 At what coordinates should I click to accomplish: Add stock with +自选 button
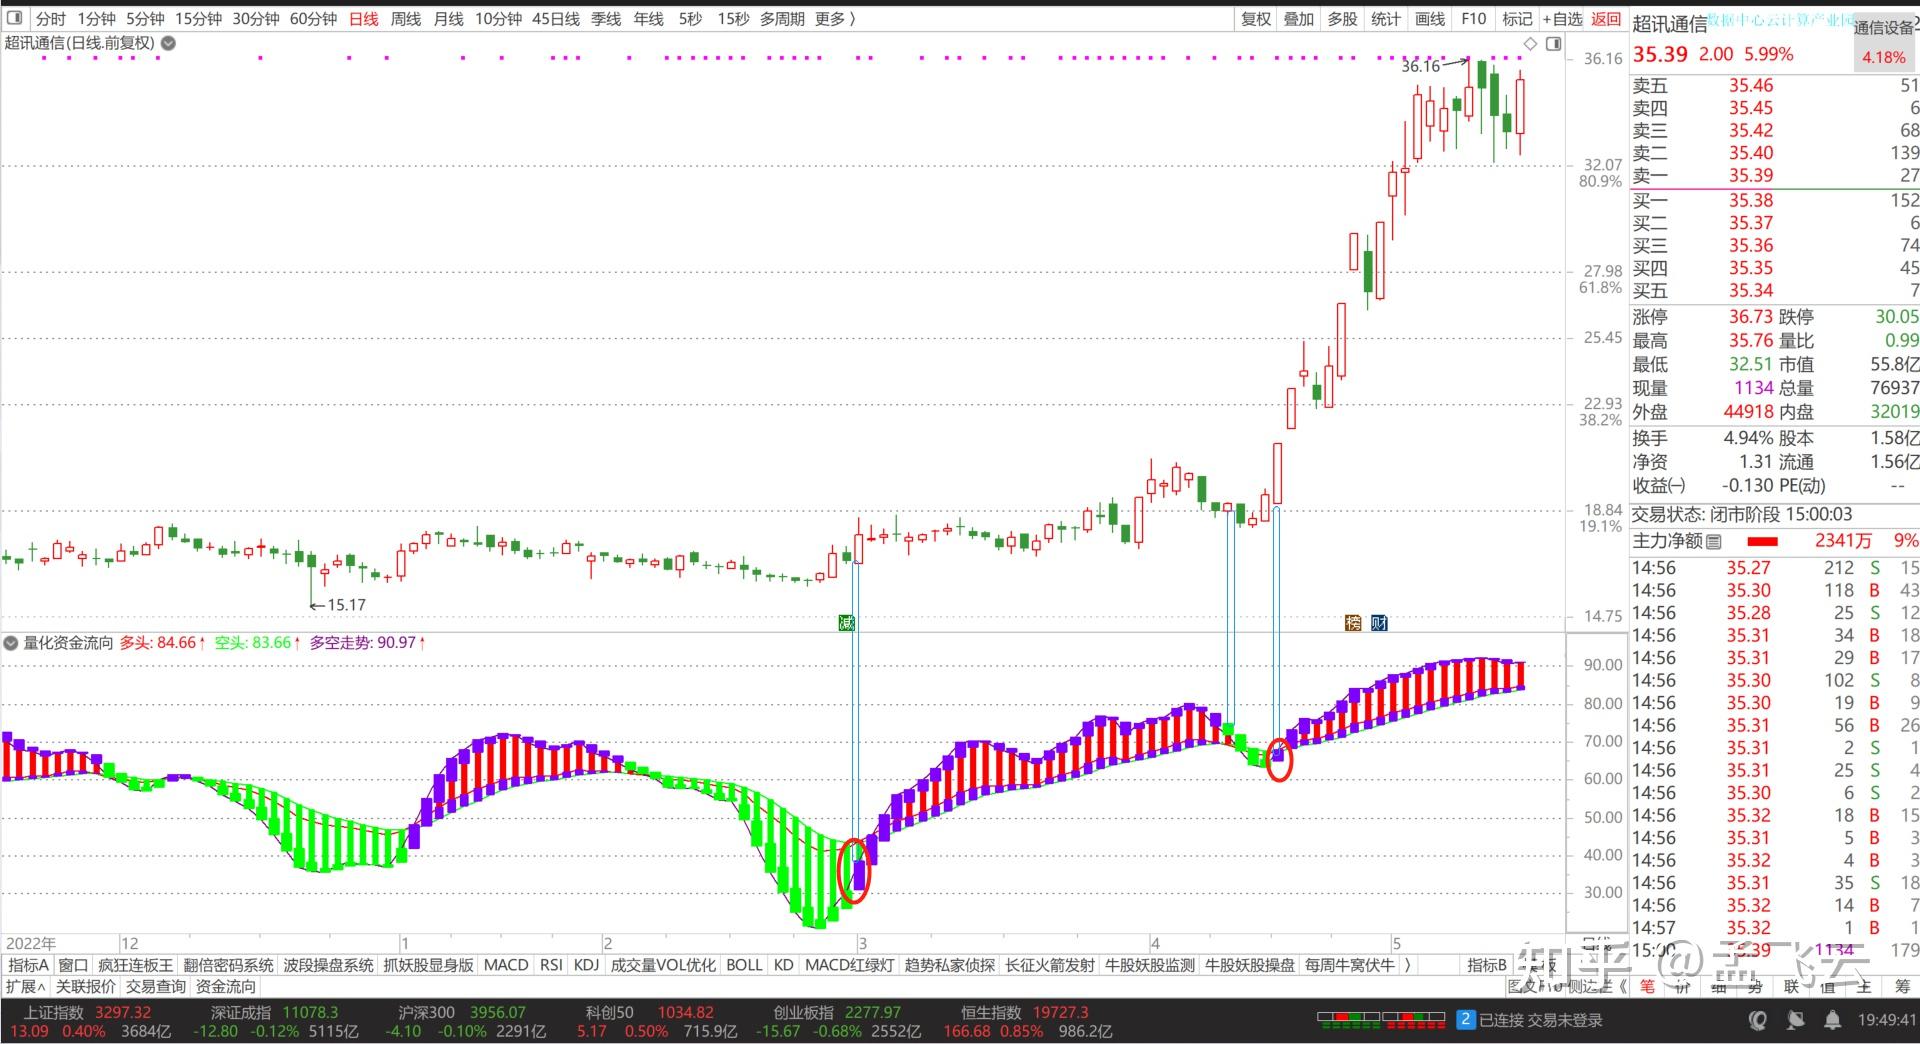[1562, 19]
